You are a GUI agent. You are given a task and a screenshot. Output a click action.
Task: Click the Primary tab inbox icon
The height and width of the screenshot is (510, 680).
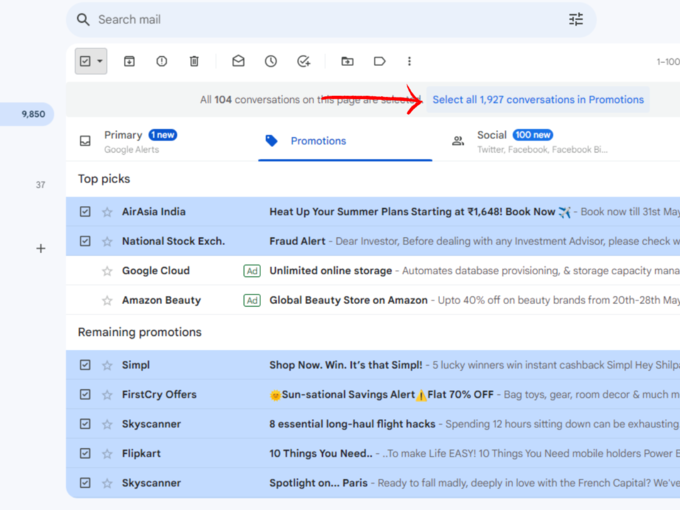(85, 141)
